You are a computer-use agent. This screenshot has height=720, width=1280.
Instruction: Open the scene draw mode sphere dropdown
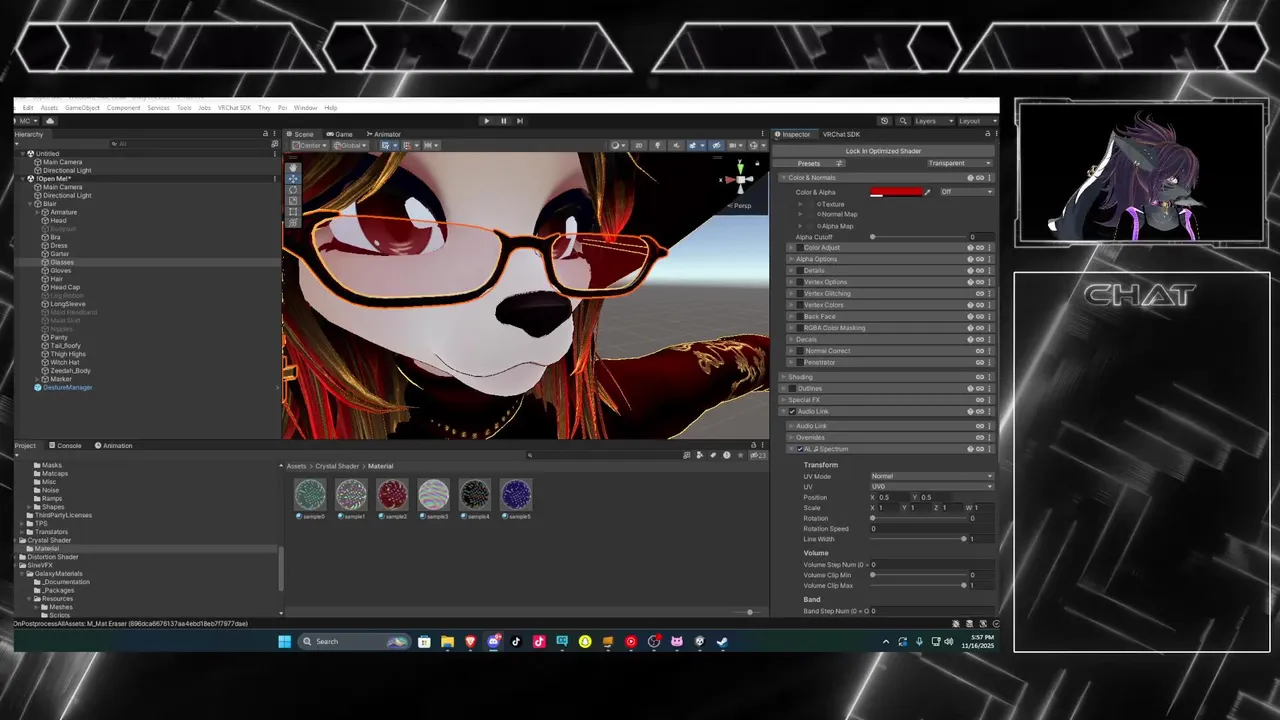click(618, 146)
